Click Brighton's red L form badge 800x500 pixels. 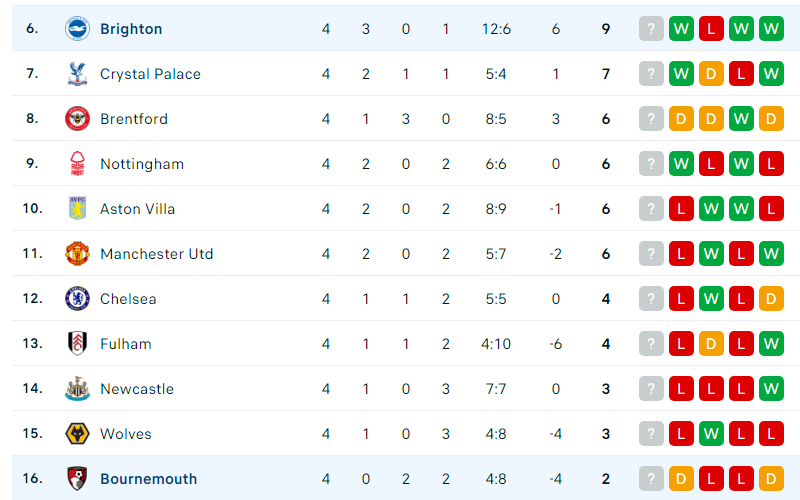click(711, 29)
